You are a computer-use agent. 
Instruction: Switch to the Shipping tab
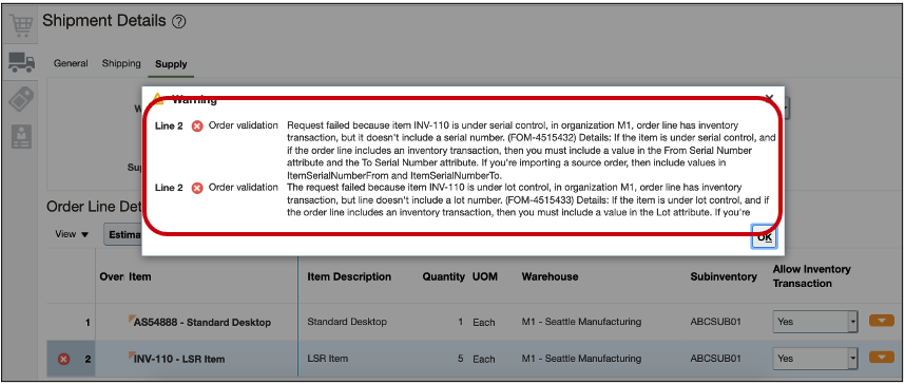pos(121,64)
